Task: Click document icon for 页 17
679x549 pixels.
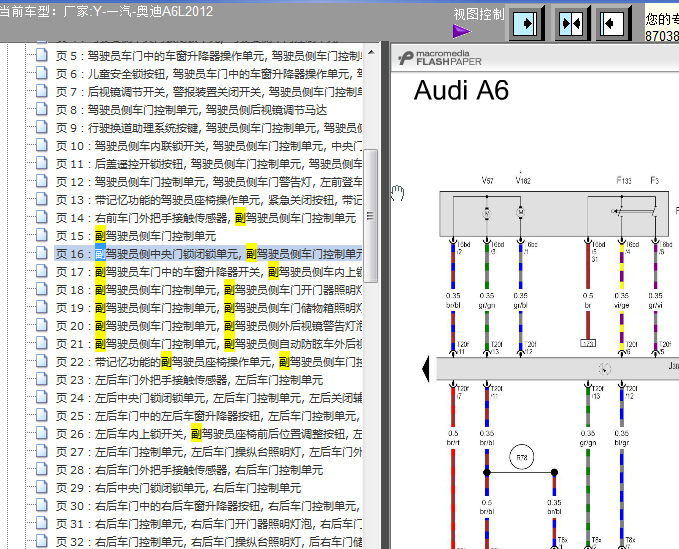Action: [42, 271]
